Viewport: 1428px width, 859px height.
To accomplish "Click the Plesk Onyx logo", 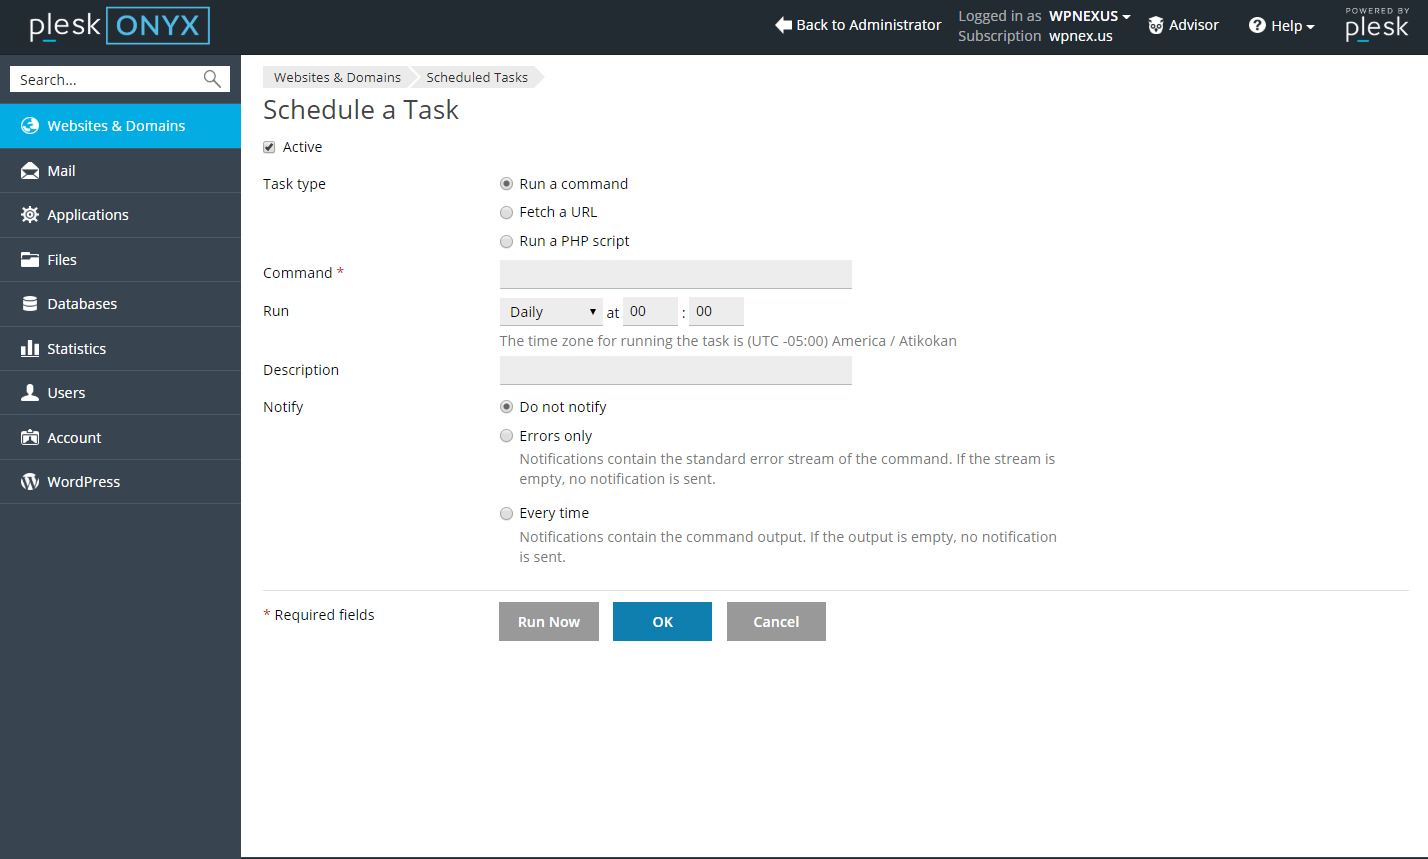I will [120, 26].
